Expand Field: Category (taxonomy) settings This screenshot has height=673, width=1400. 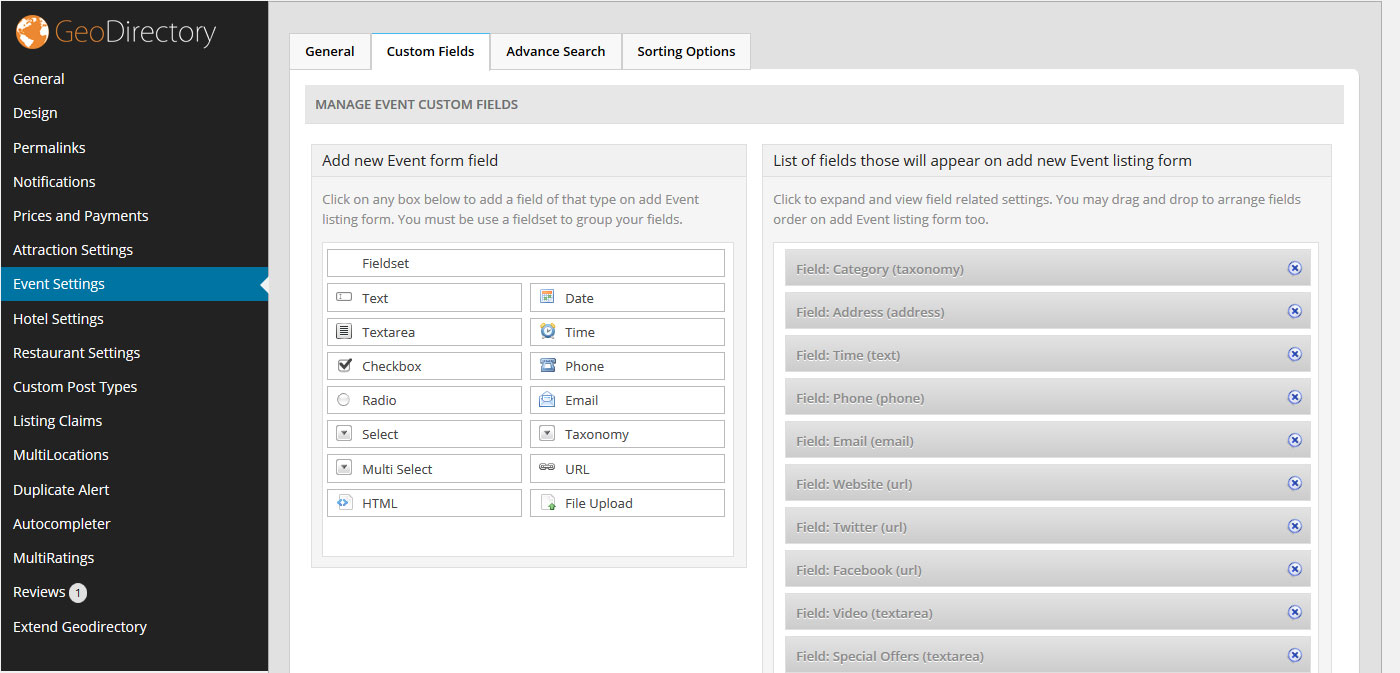pyautogui.click(x=1047, y=268)
